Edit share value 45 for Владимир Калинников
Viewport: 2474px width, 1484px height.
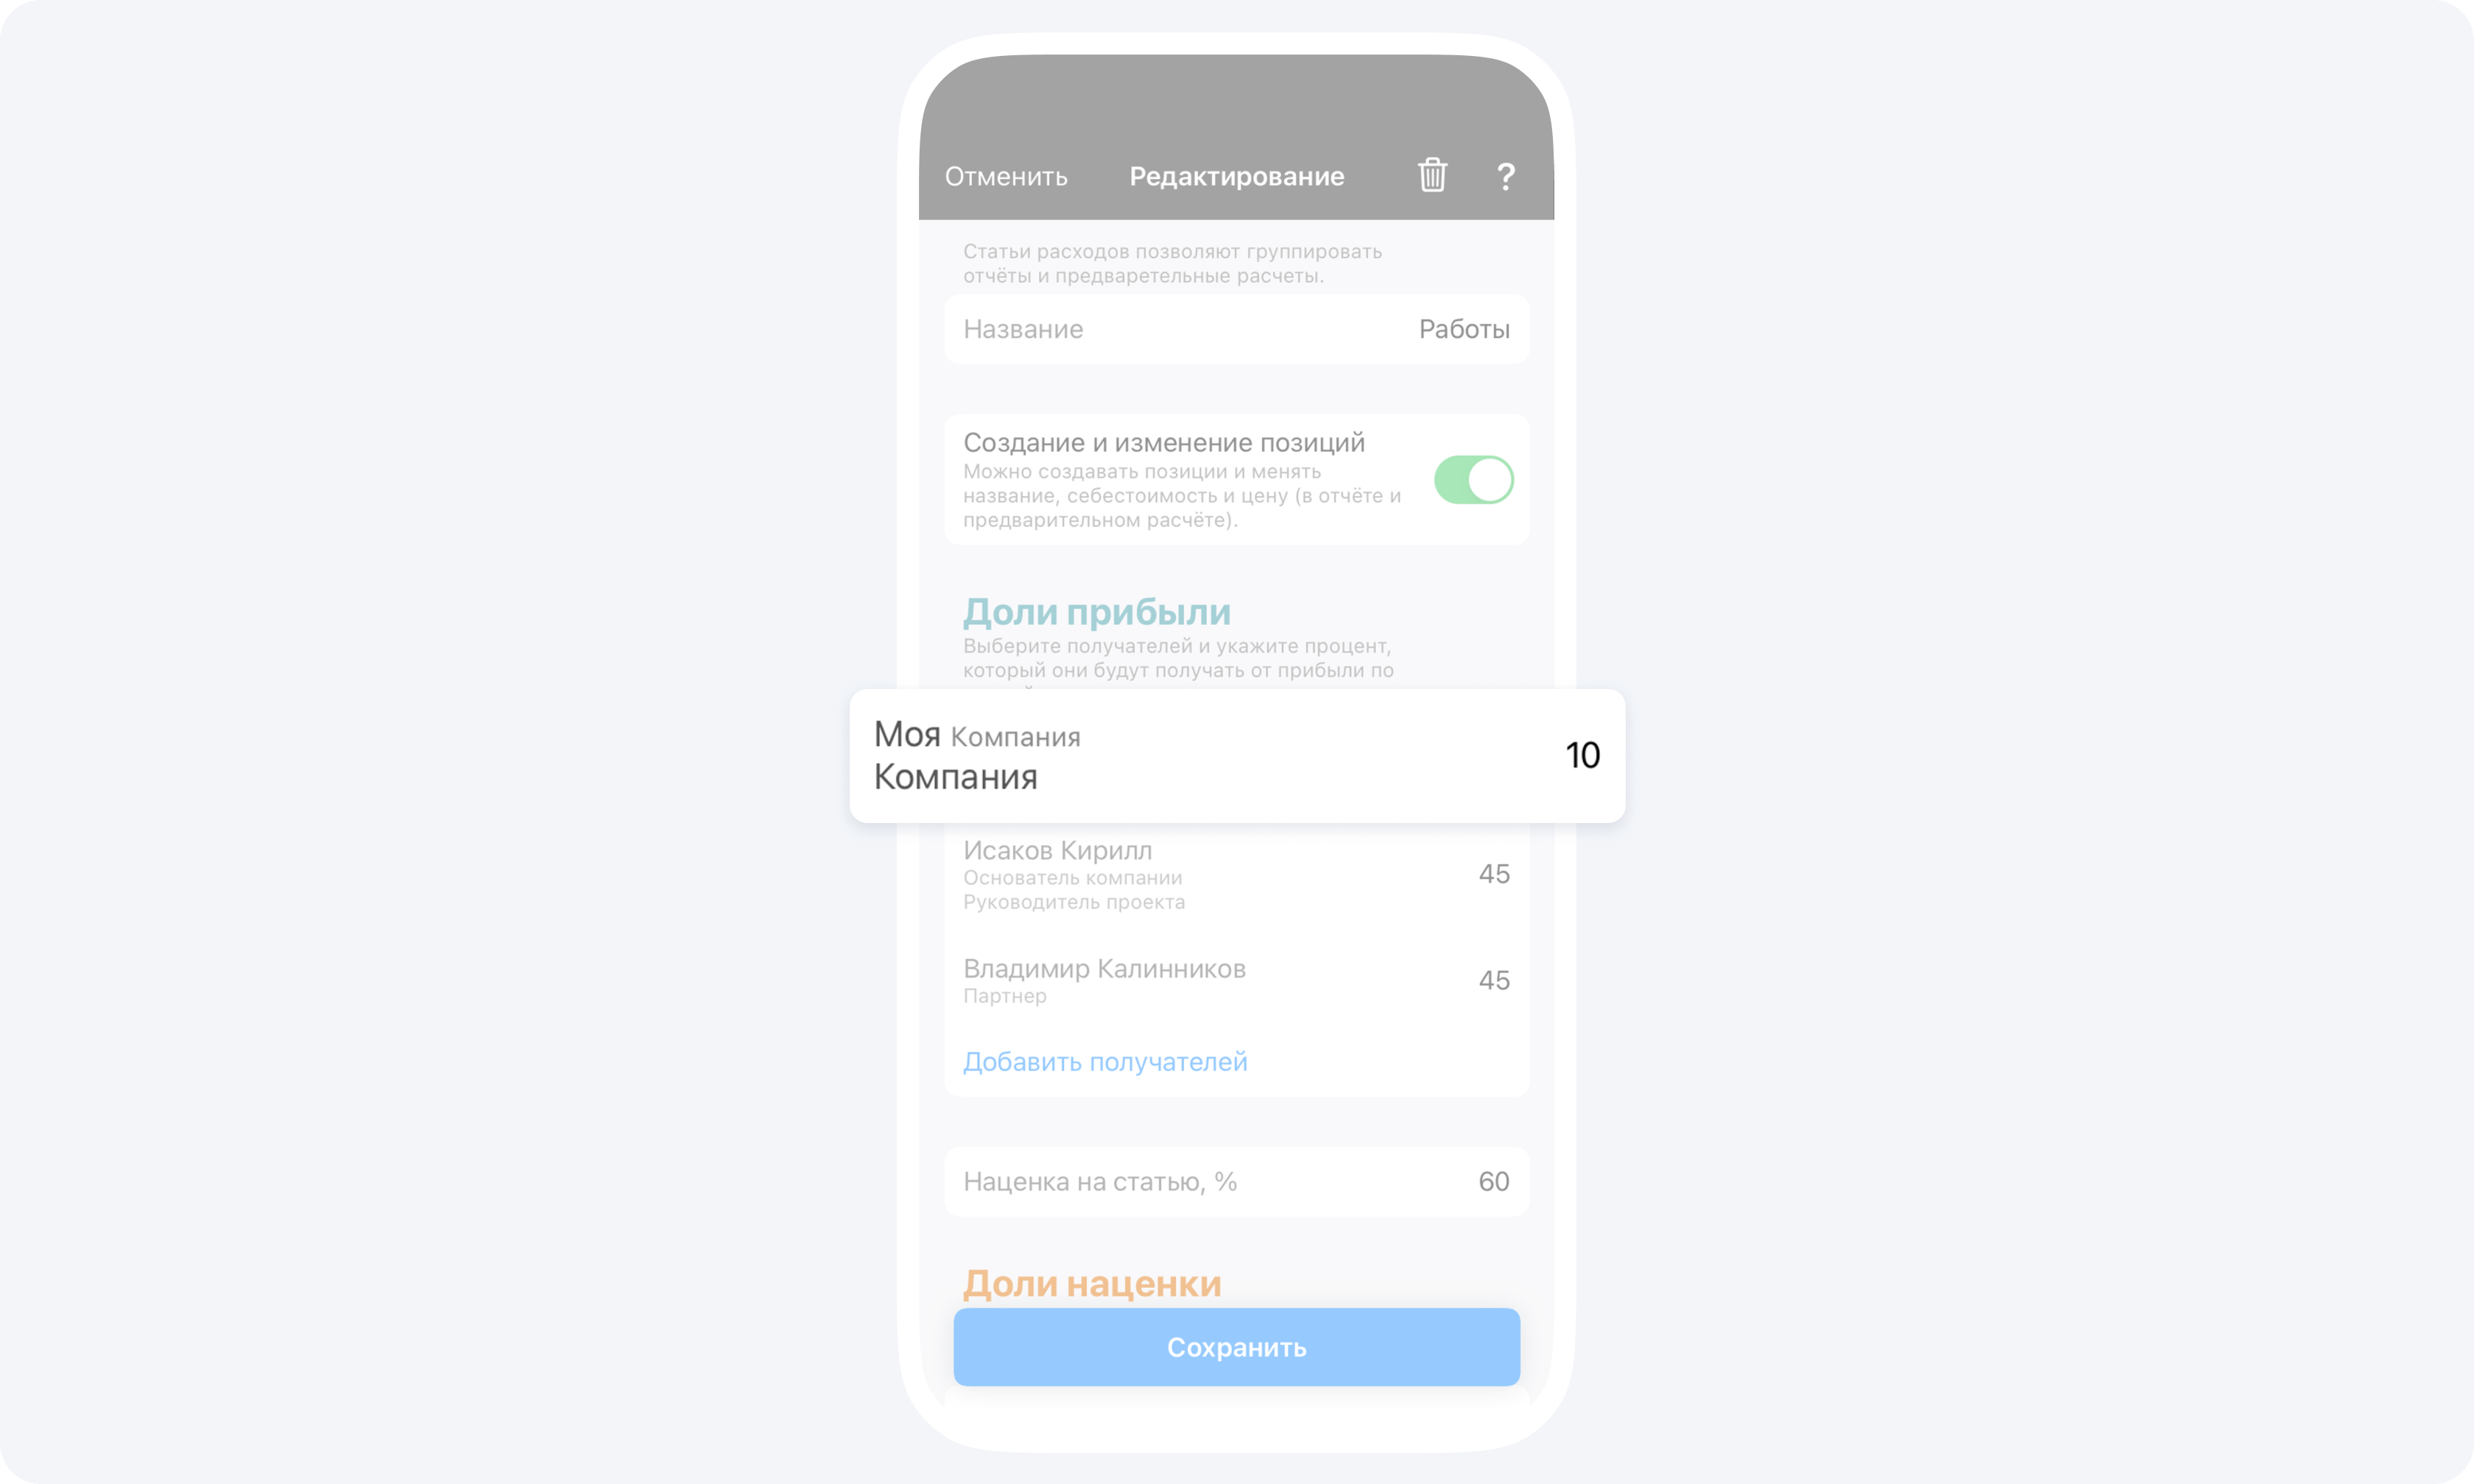pos(1494,980)
